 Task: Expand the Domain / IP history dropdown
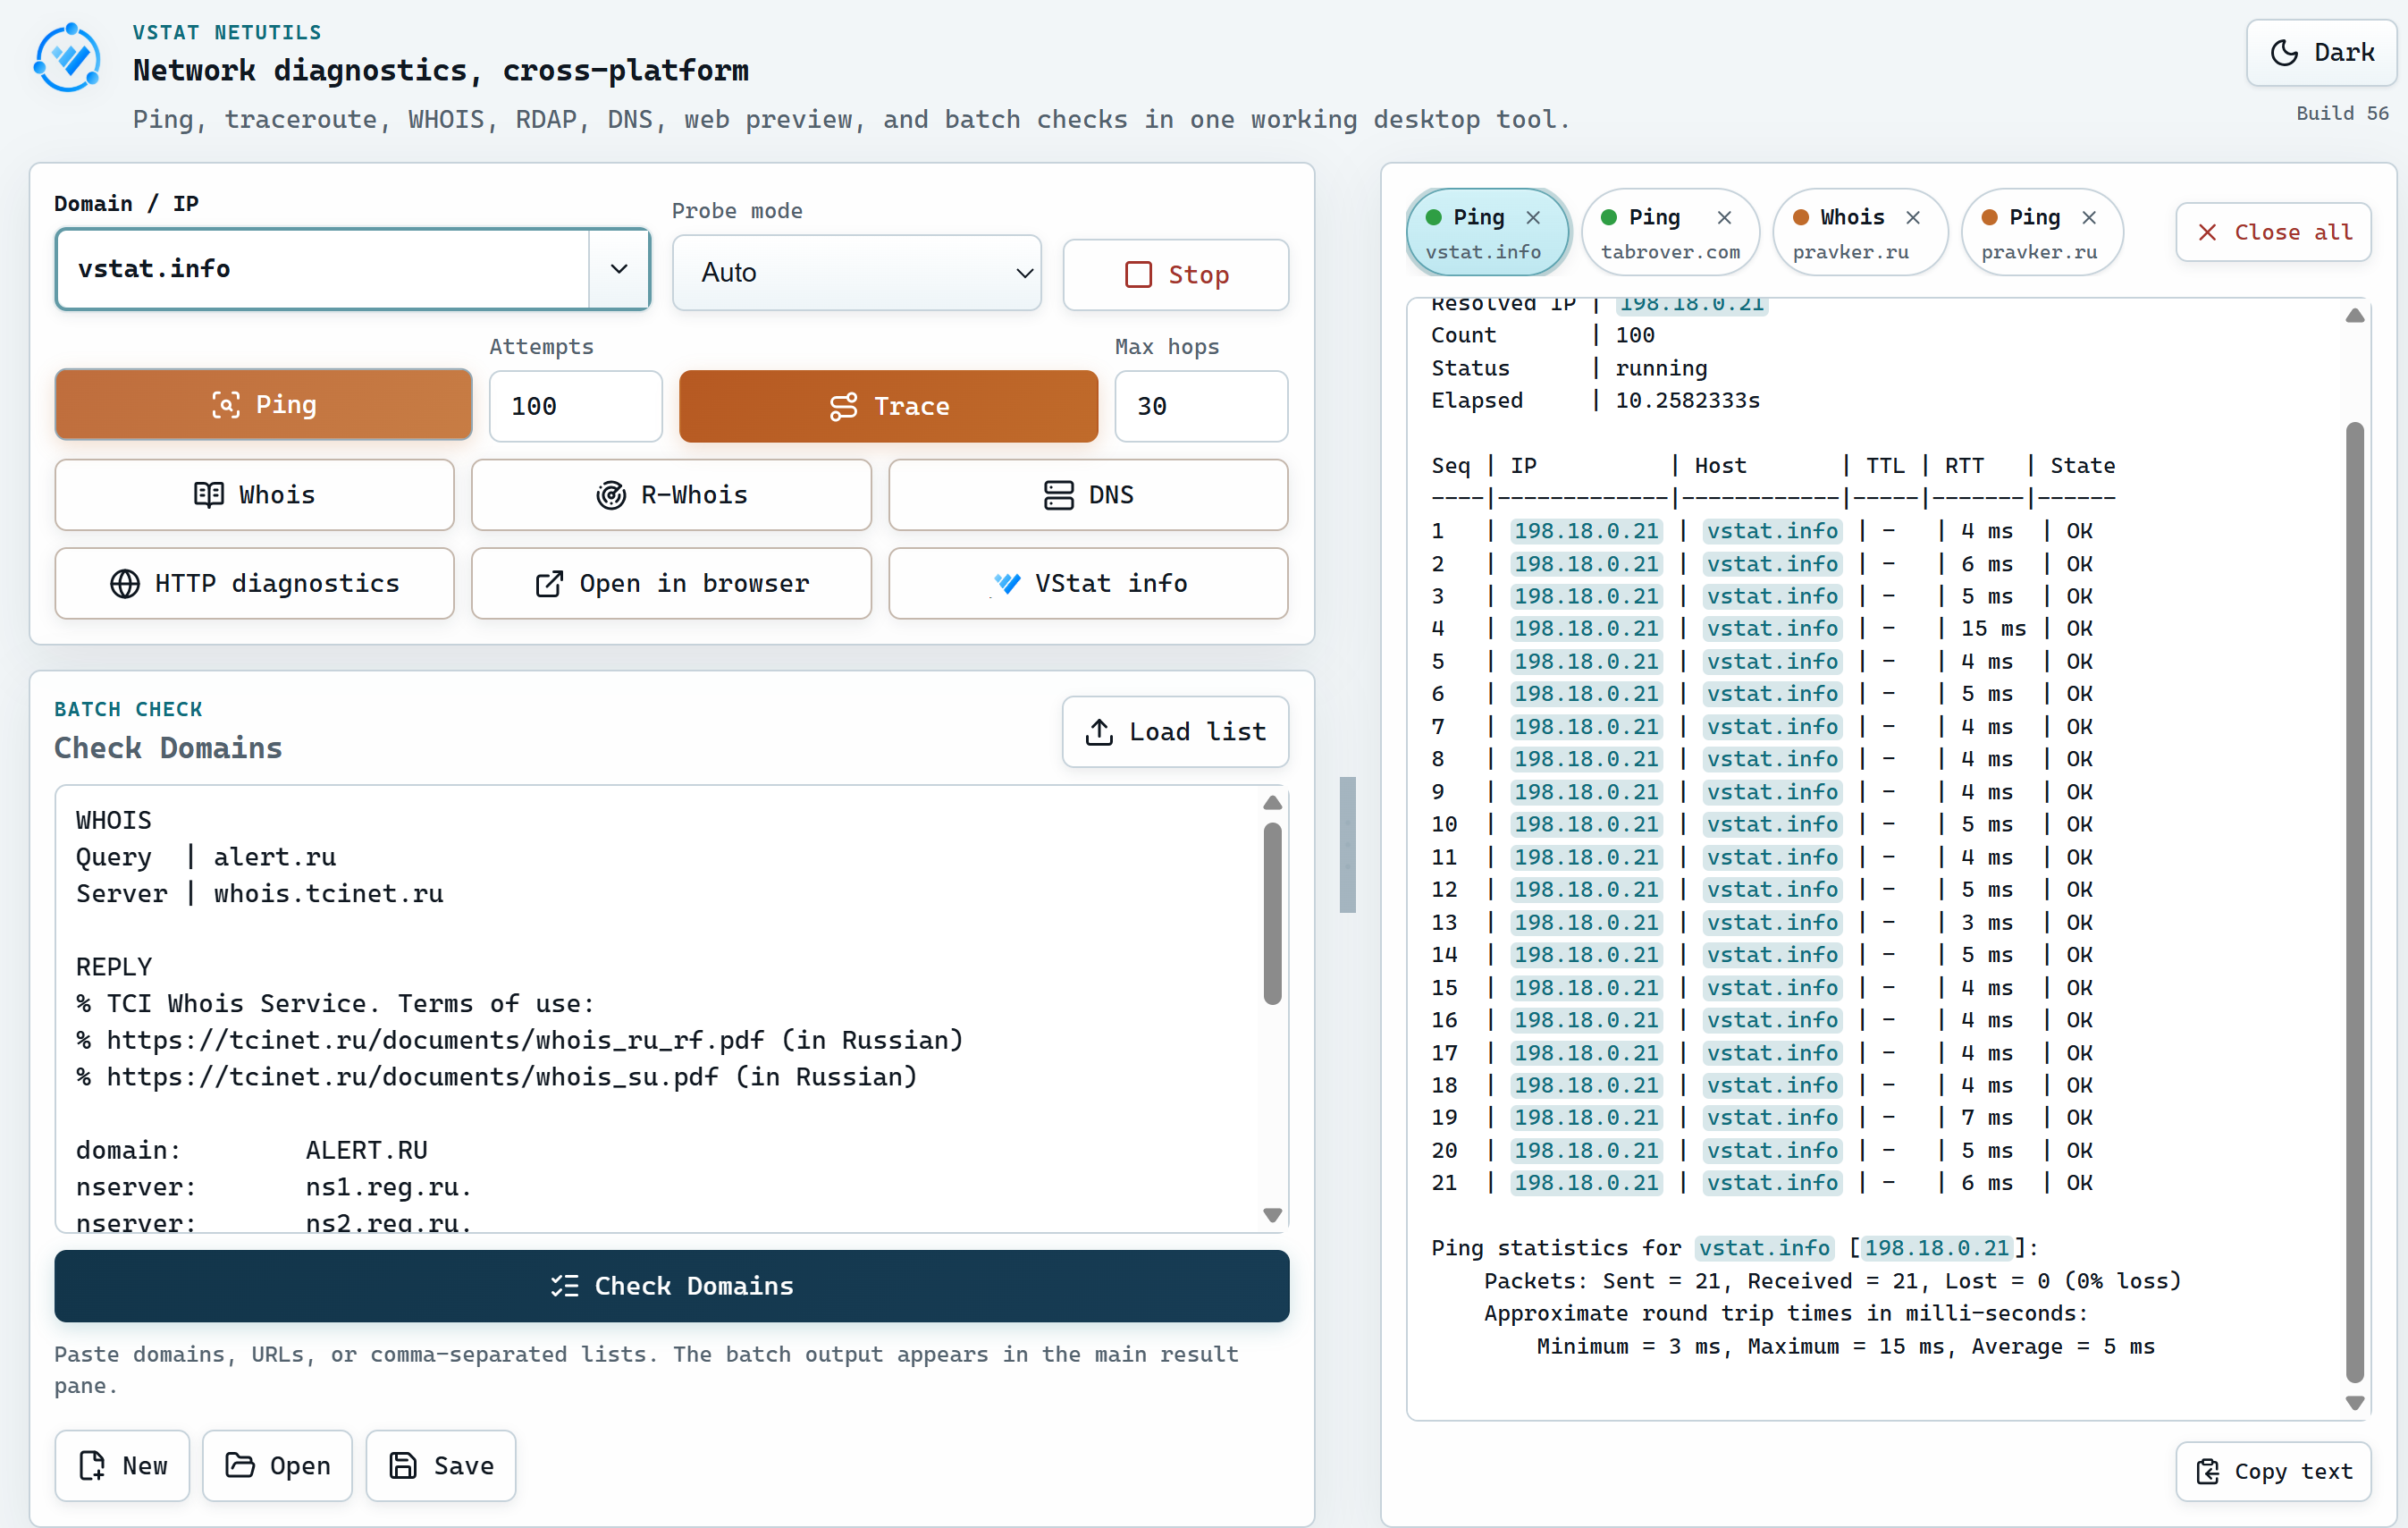click(x=619, y=269)
